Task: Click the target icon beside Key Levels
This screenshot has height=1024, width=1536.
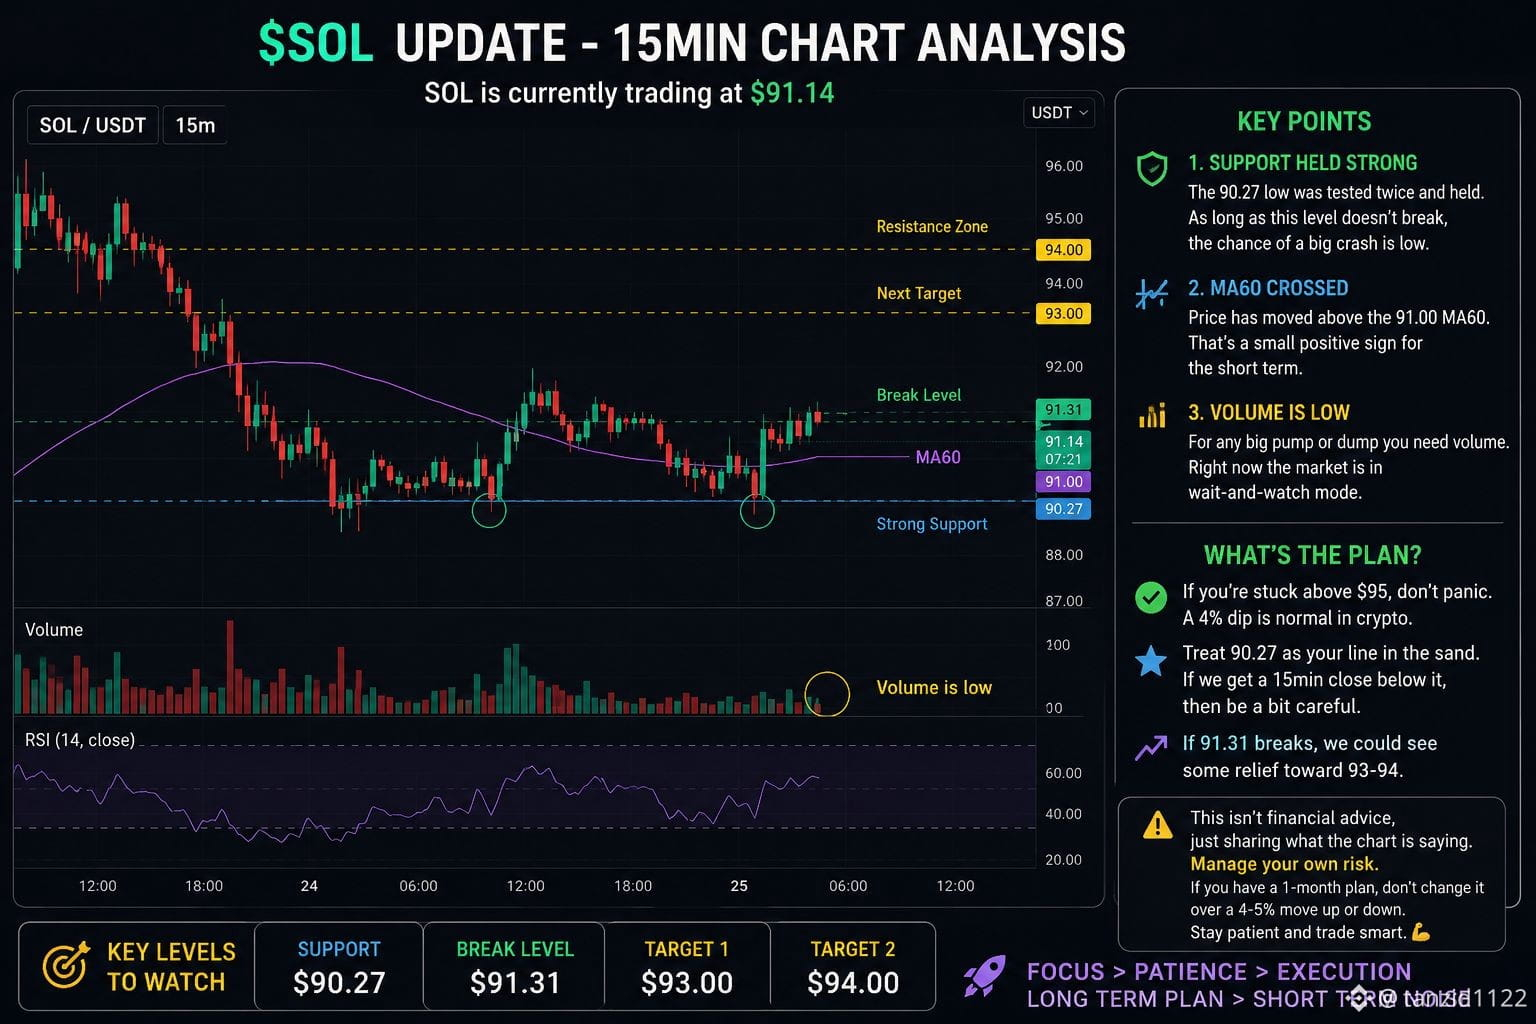Action: click(x=66, y=966)
